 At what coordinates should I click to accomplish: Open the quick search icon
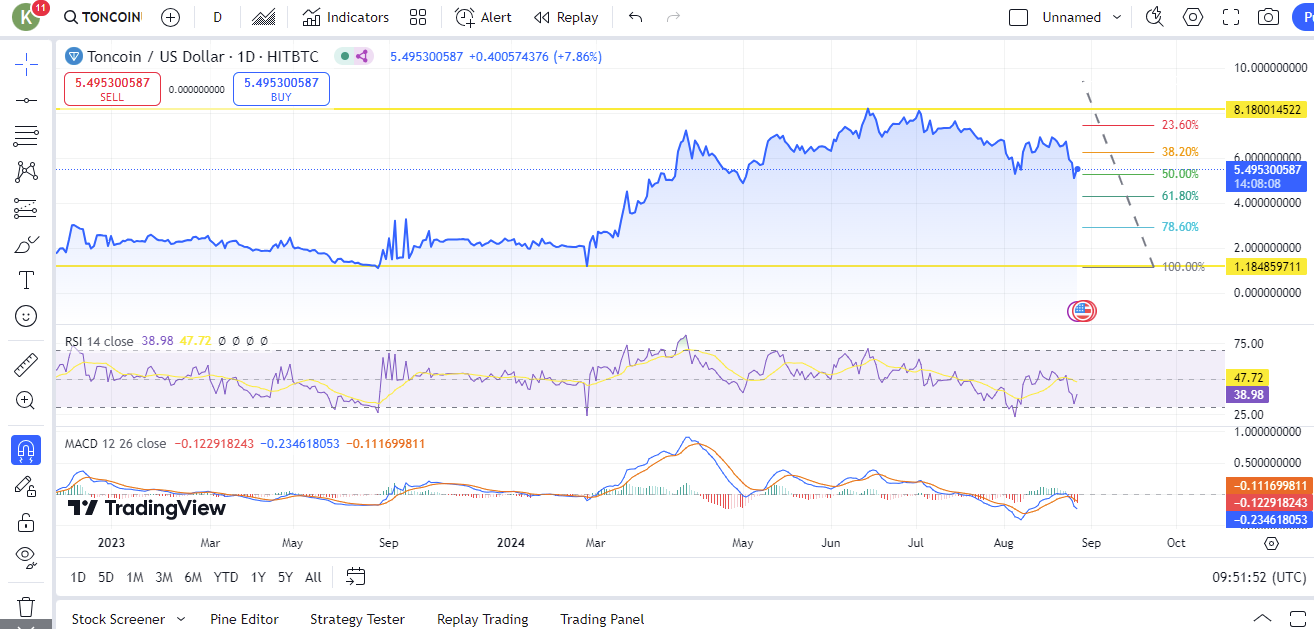1155,17
